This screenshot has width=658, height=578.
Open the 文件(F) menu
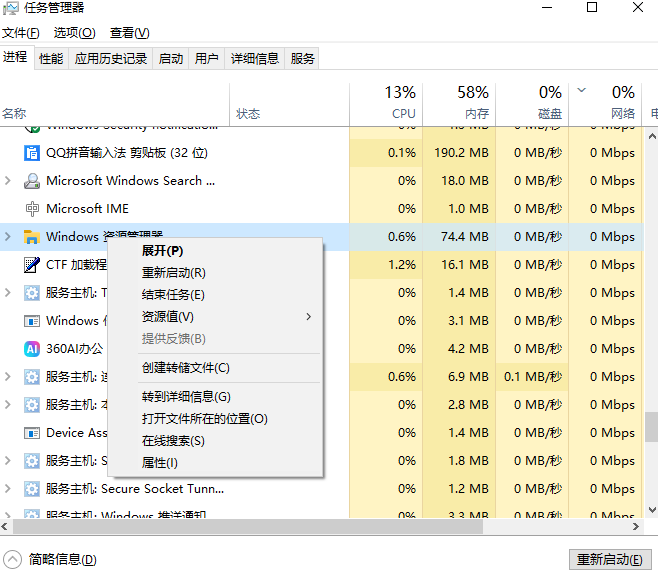[21, 33]
